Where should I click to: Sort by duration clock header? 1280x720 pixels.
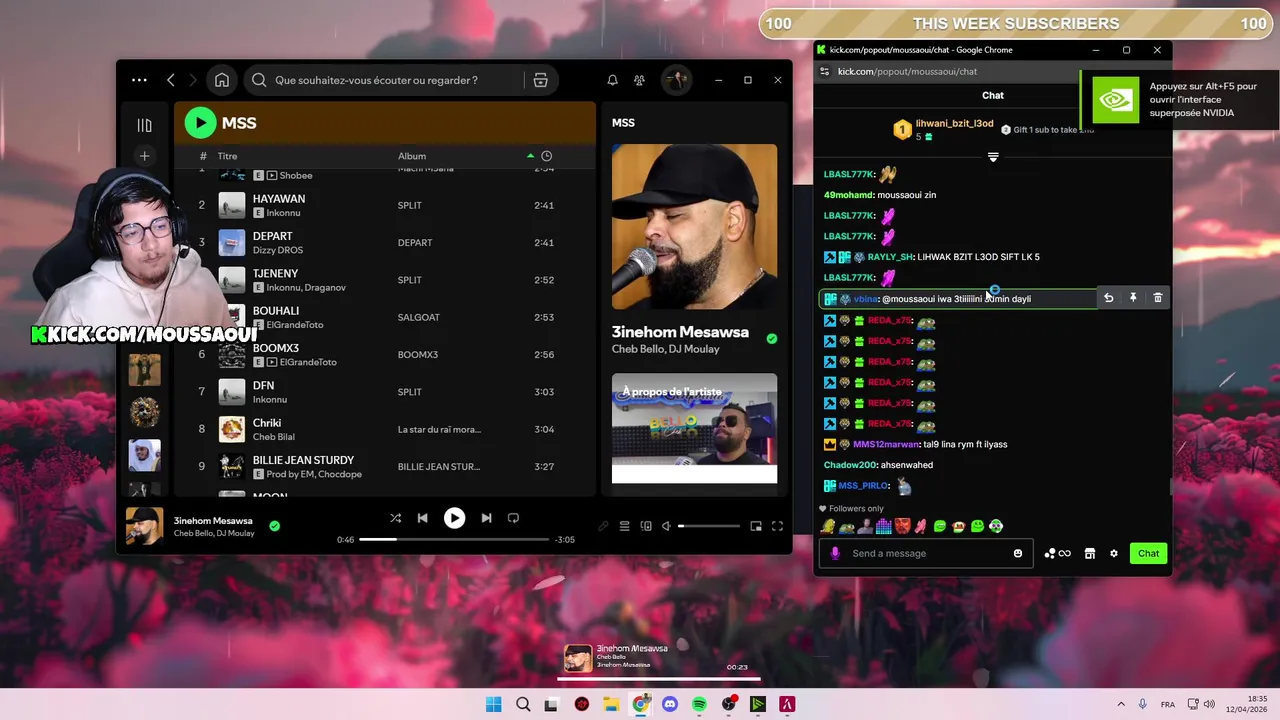(546, 156)
